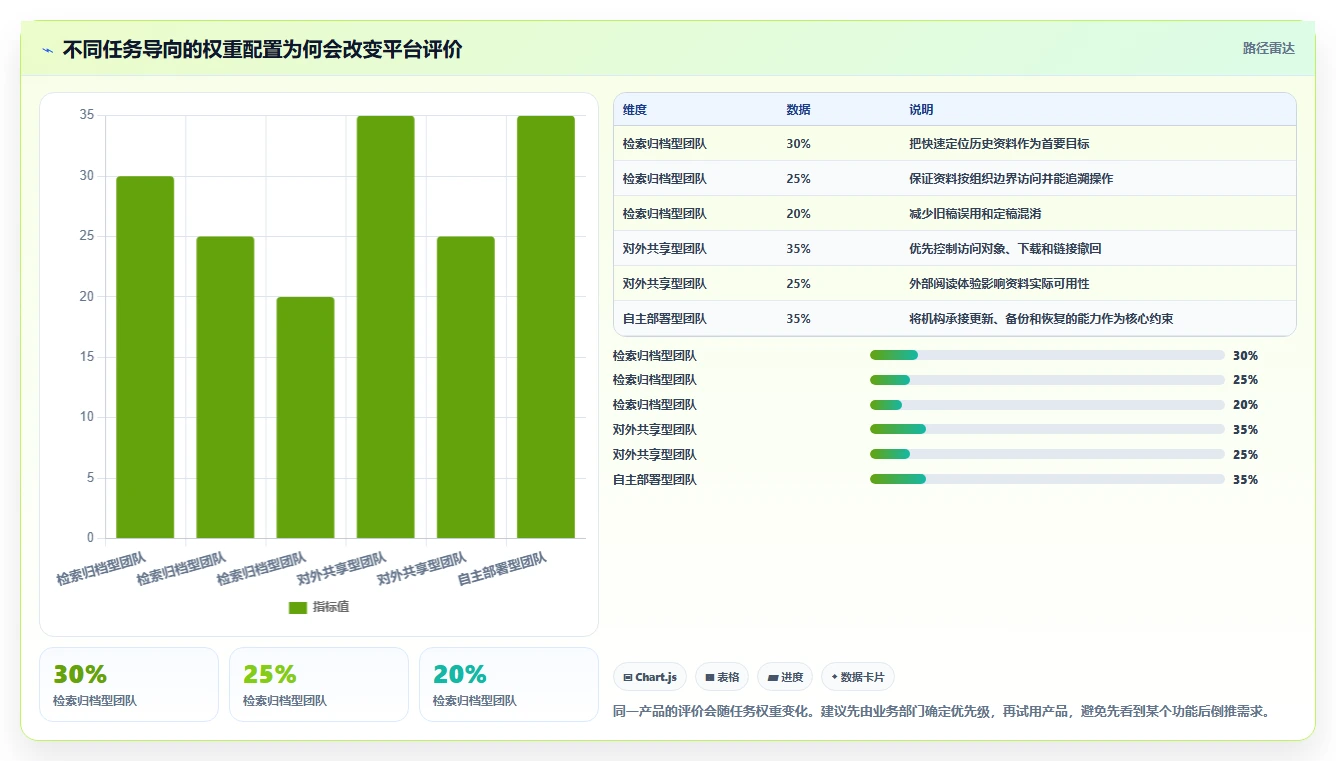Click the 30% progress bar for 检索归档型团队
The width and height of the screenshot is (1336, 761).
(1047, 355)
